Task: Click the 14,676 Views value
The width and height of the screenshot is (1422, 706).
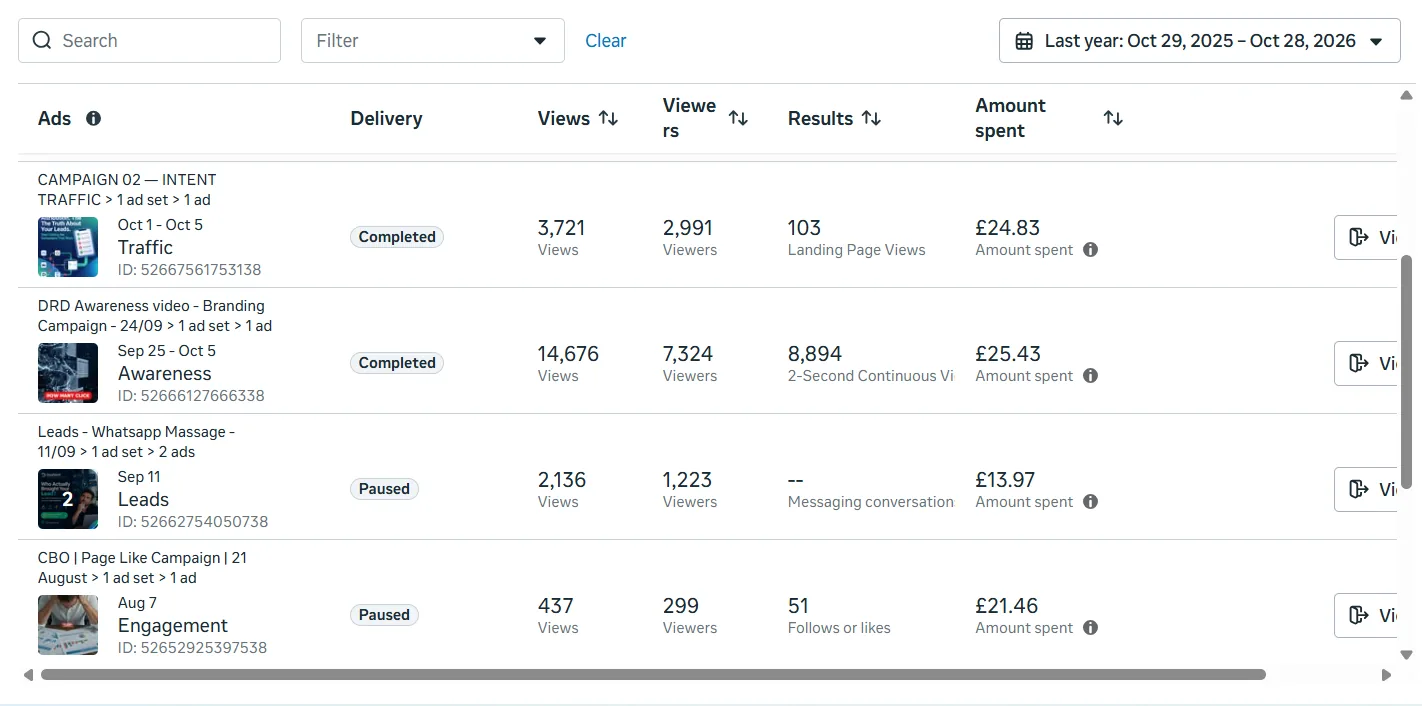Action: click(x=569, y=354)
